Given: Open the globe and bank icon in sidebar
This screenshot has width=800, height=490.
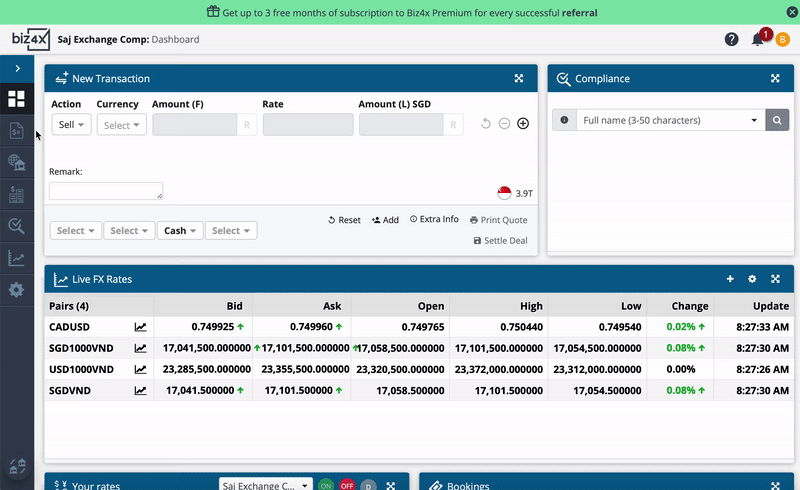Looking at the screenshot, I should [x=16, y=163].
